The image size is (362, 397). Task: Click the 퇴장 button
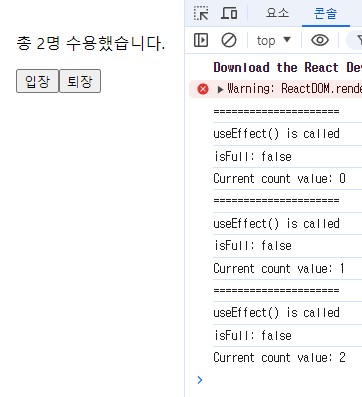point(80,81)
